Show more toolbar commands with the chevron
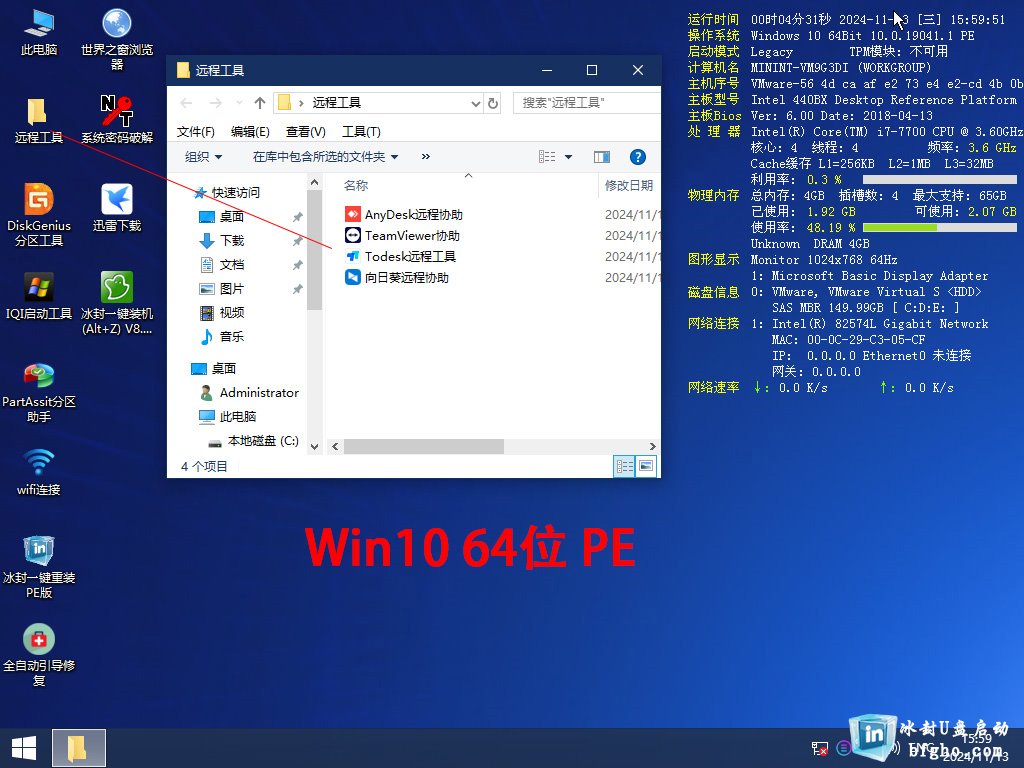This screenshot has height=768, width=1024. coord(426,157)
